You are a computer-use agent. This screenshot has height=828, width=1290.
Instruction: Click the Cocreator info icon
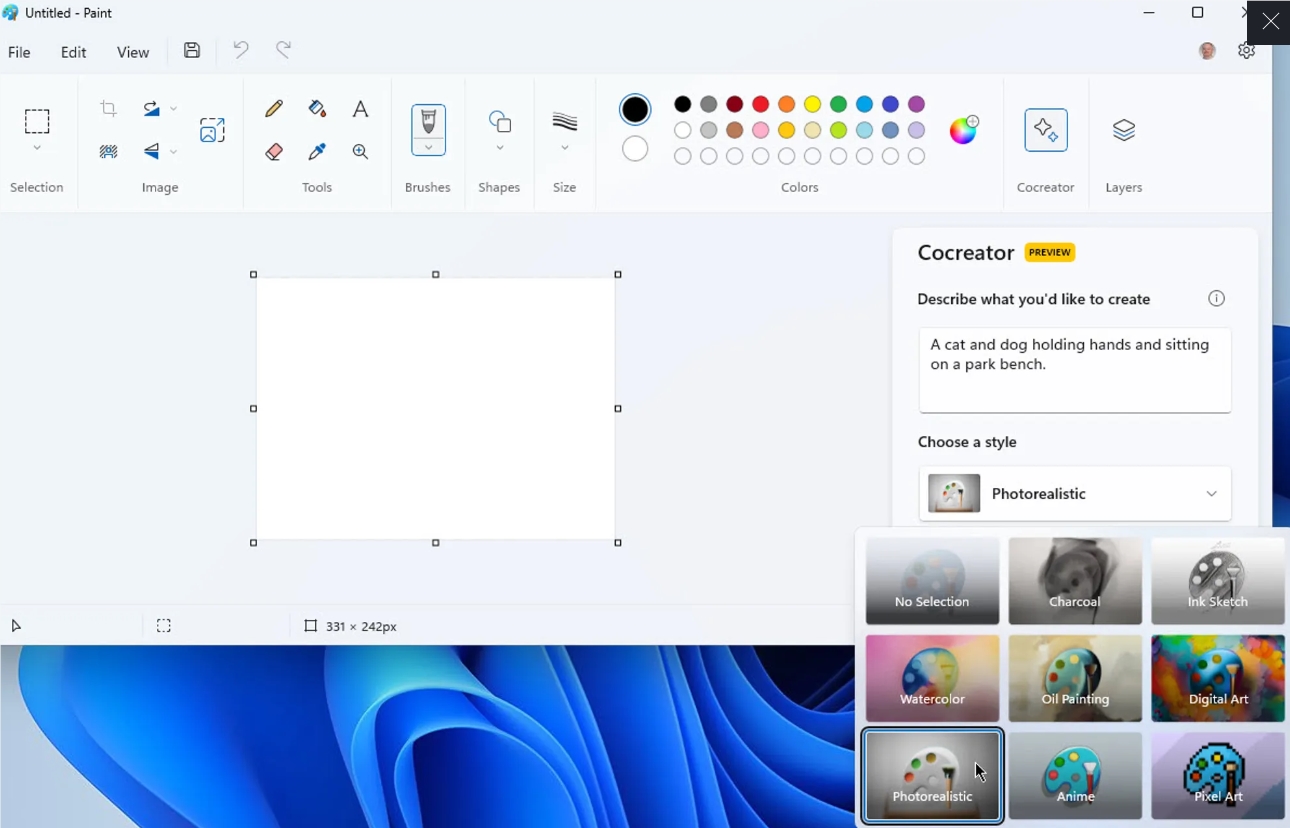tap(1217, 298)
